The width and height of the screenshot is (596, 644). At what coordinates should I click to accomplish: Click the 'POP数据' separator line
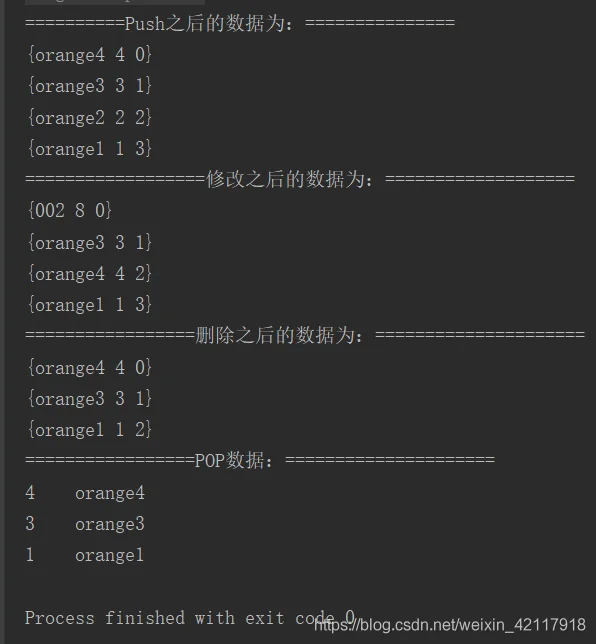[260, 460]
